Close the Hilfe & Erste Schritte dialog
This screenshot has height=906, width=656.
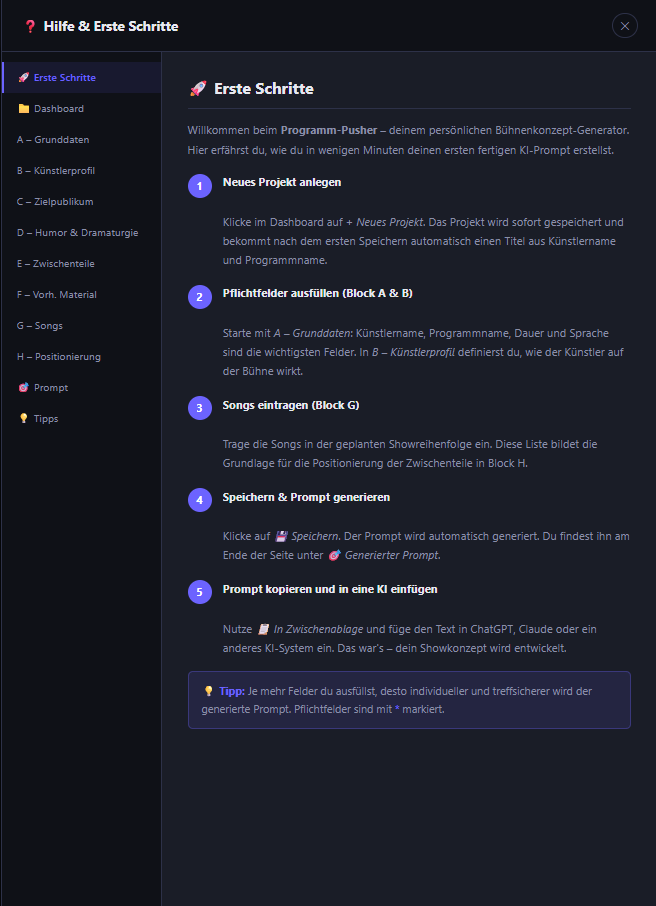coord(625,26)
